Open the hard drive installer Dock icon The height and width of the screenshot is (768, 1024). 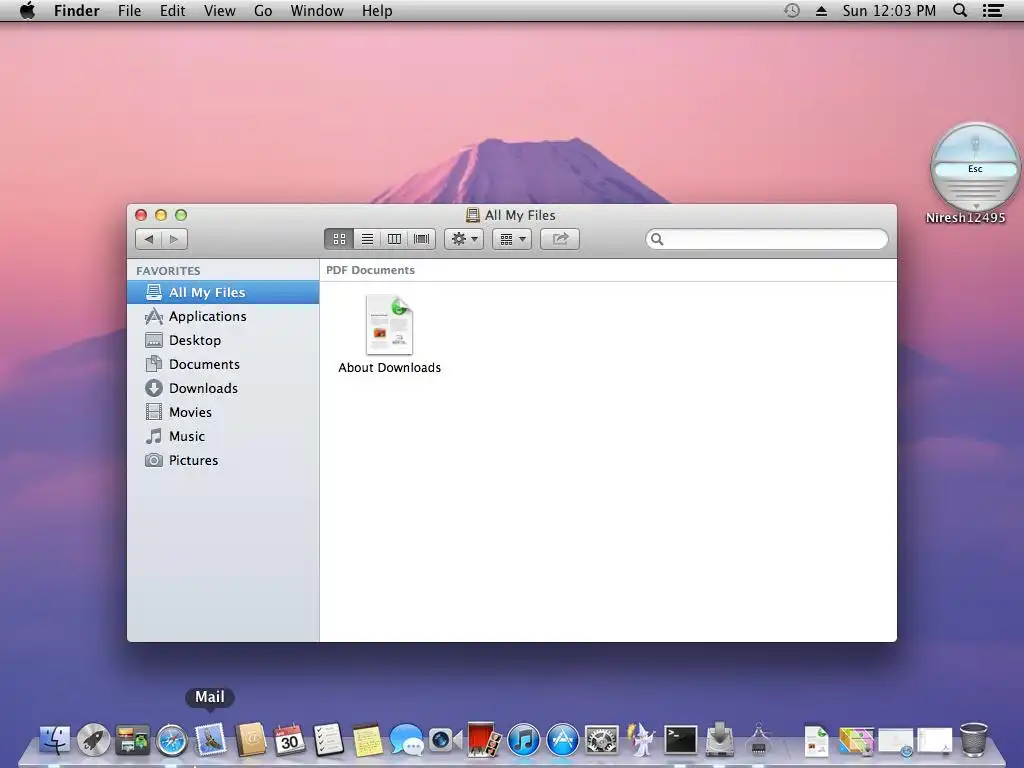click(x=720, y=740)
